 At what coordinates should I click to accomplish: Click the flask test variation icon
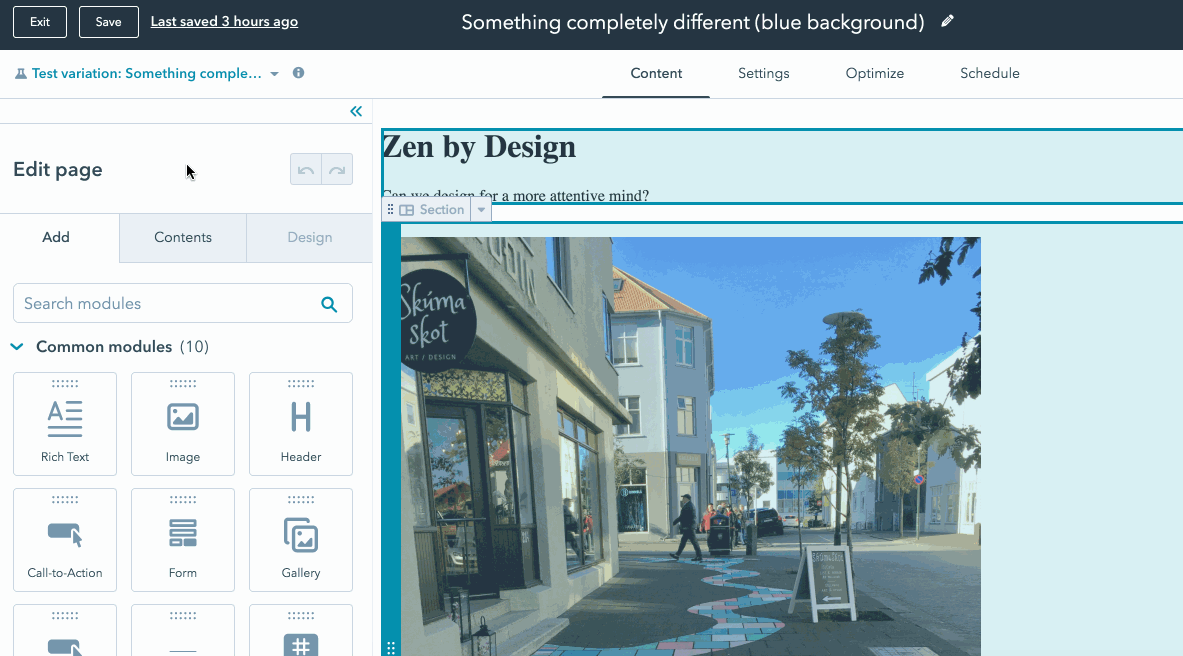point(21,73)
